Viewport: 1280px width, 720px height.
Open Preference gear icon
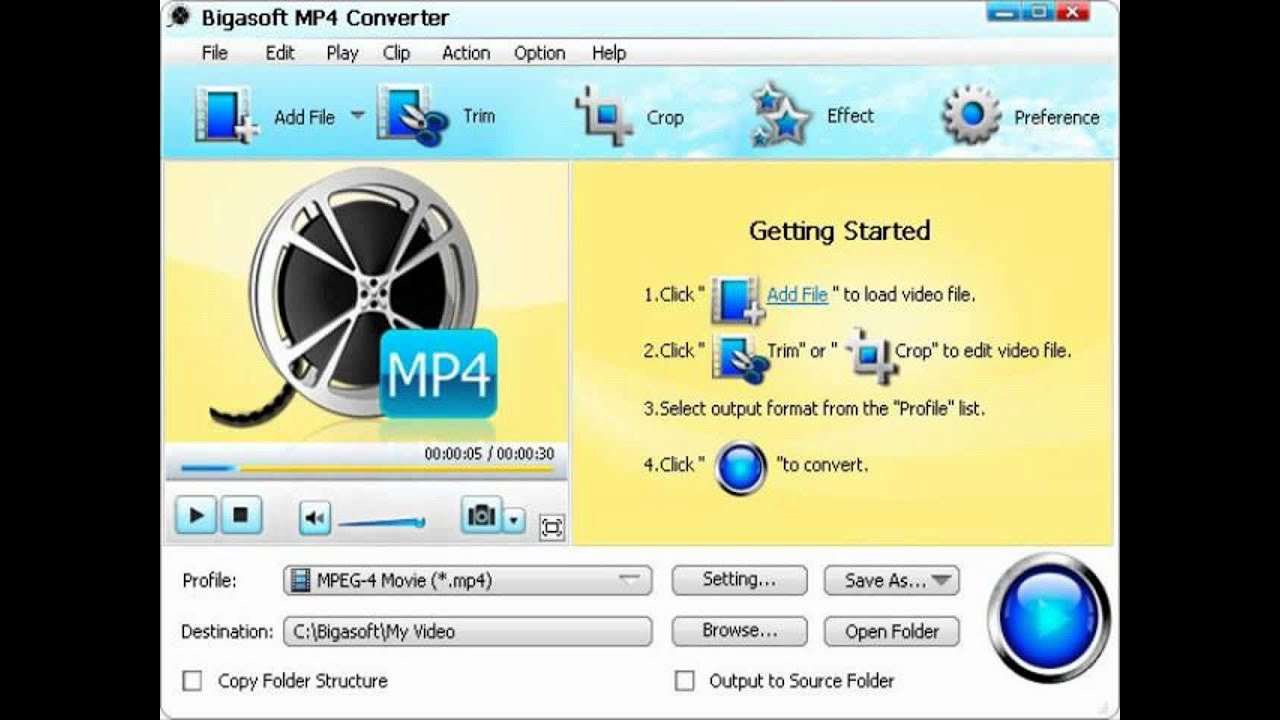970,115
